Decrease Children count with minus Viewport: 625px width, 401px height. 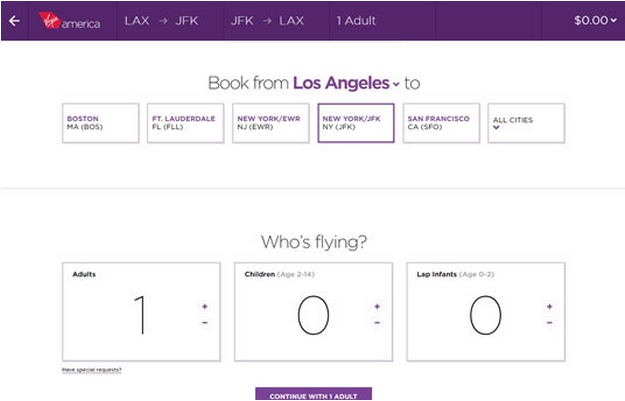point(377,322)
